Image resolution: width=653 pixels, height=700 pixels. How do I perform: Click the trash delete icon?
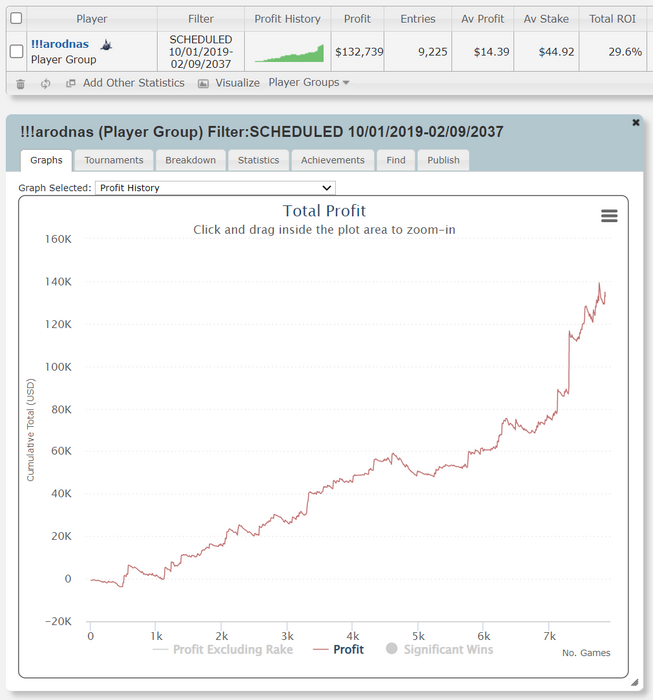(21, 84)
